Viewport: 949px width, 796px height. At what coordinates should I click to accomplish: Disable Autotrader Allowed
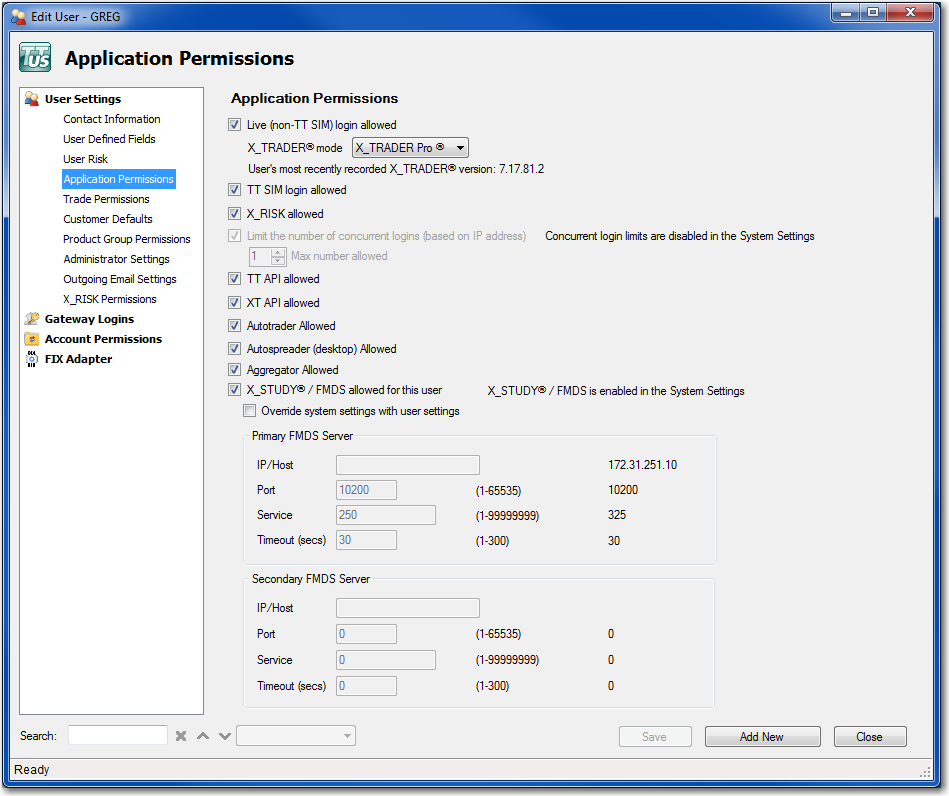[235, 325]
